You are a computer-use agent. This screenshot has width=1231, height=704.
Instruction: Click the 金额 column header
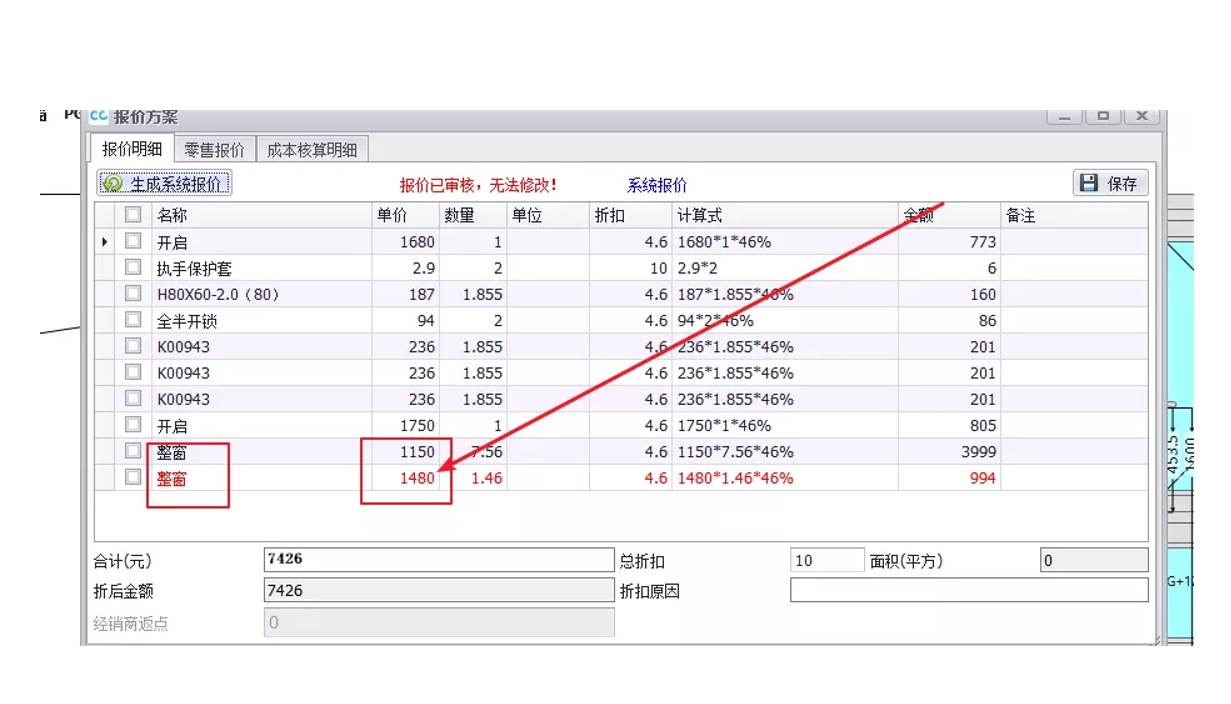(948, 215)
